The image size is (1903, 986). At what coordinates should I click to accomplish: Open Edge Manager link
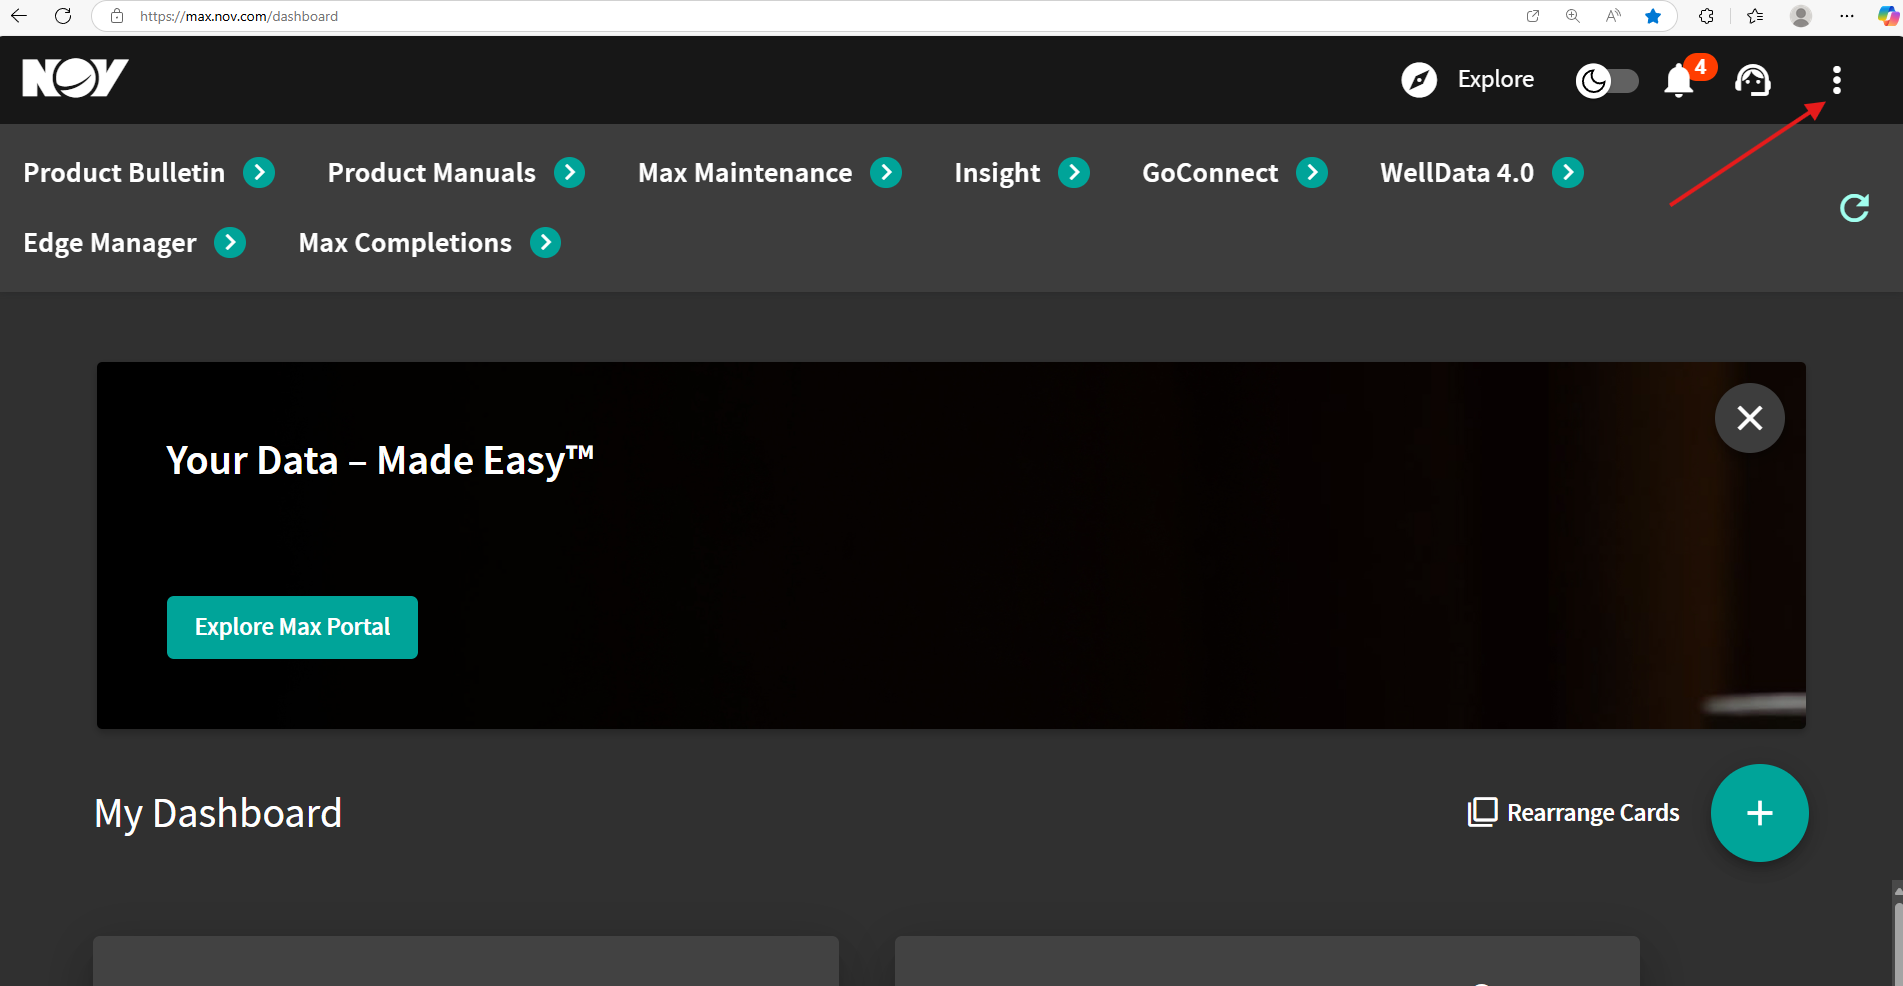click(110, 243)
